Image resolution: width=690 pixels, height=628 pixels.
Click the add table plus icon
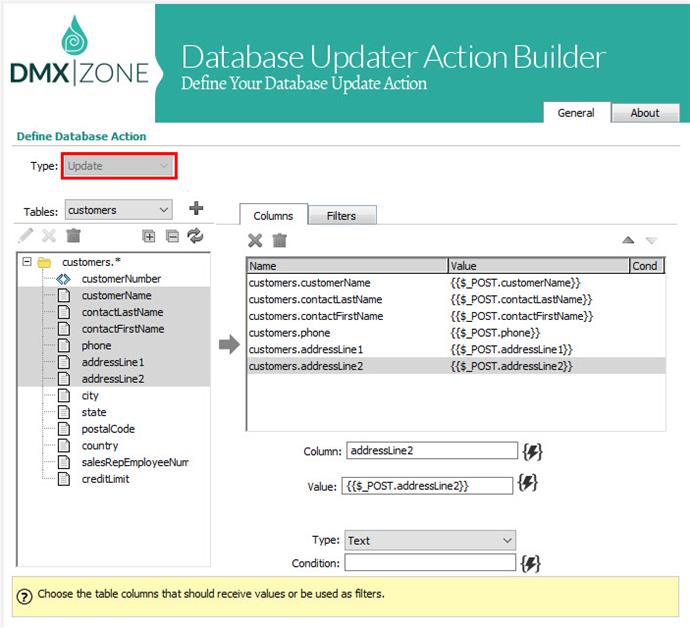tap(196, 208)
